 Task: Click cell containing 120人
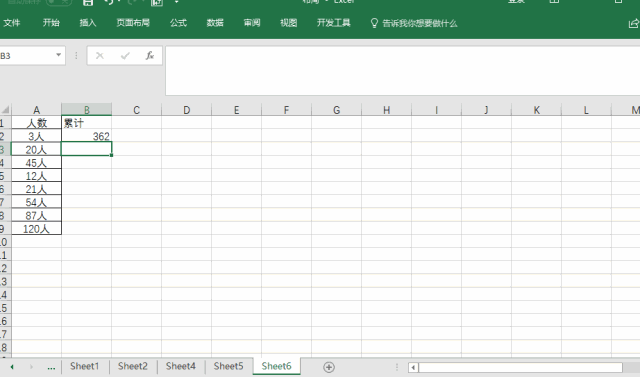click(36, 228)
